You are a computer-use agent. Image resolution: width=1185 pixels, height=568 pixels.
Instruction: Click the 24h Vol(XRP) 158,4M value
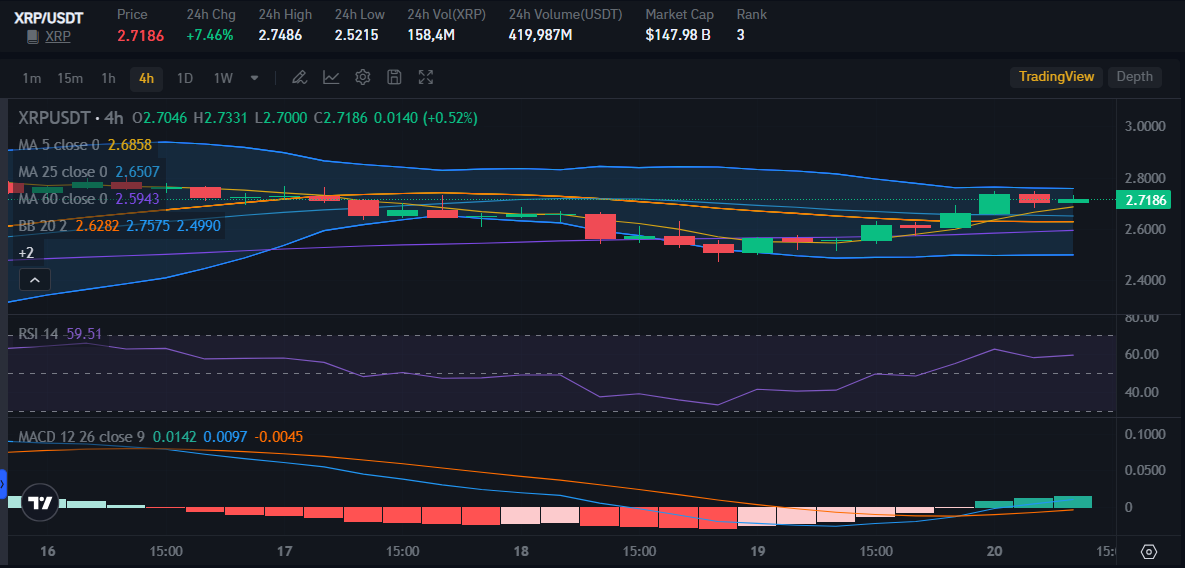click(431, 35)
